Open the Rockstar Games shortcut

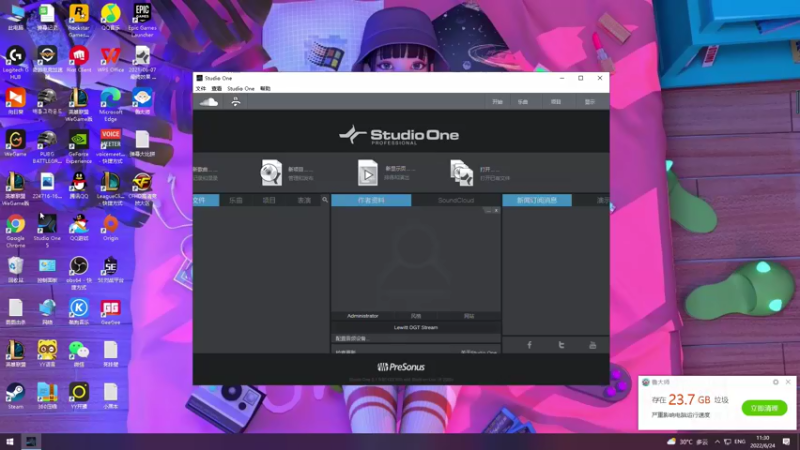point(79,19)
